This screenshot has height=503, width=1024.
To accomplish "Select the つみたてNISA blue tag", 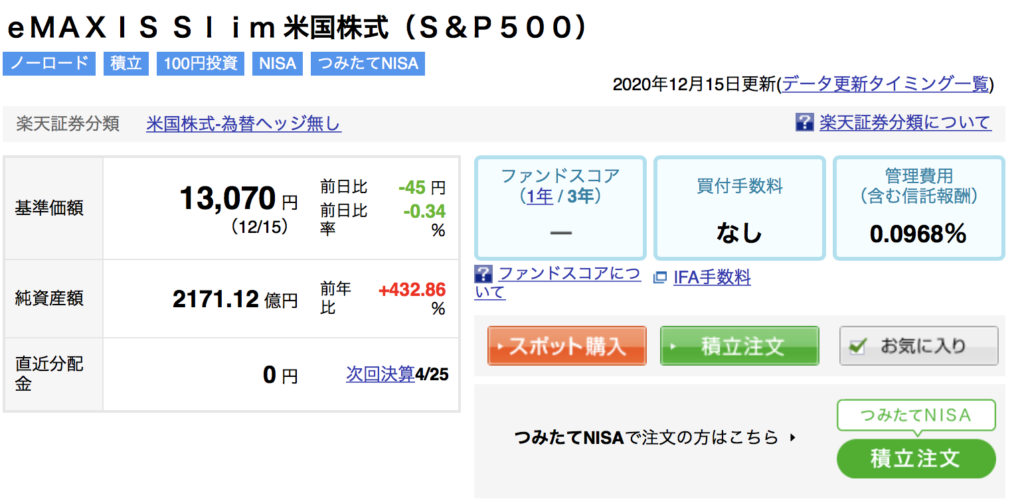I will [368, 64].
